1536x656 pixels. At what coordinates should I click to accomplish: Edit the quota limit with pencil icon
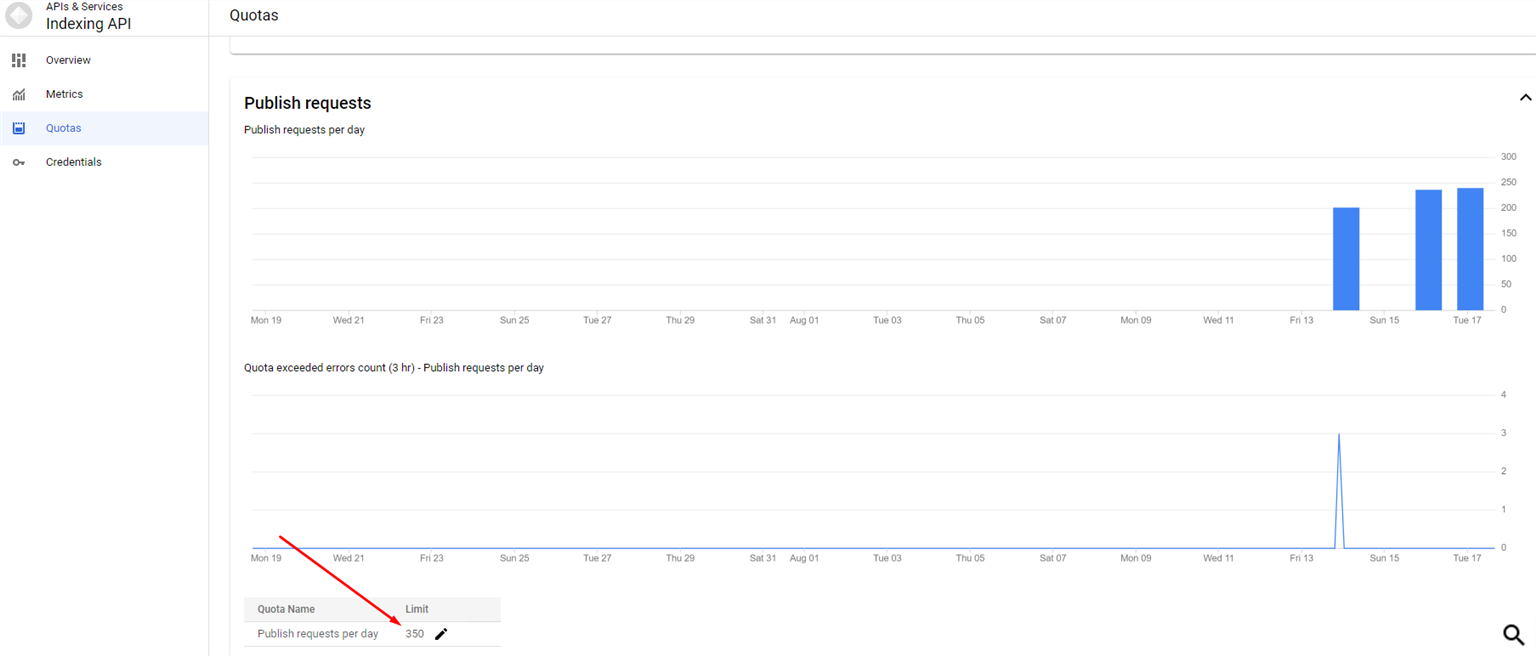(x=441, y=634)
